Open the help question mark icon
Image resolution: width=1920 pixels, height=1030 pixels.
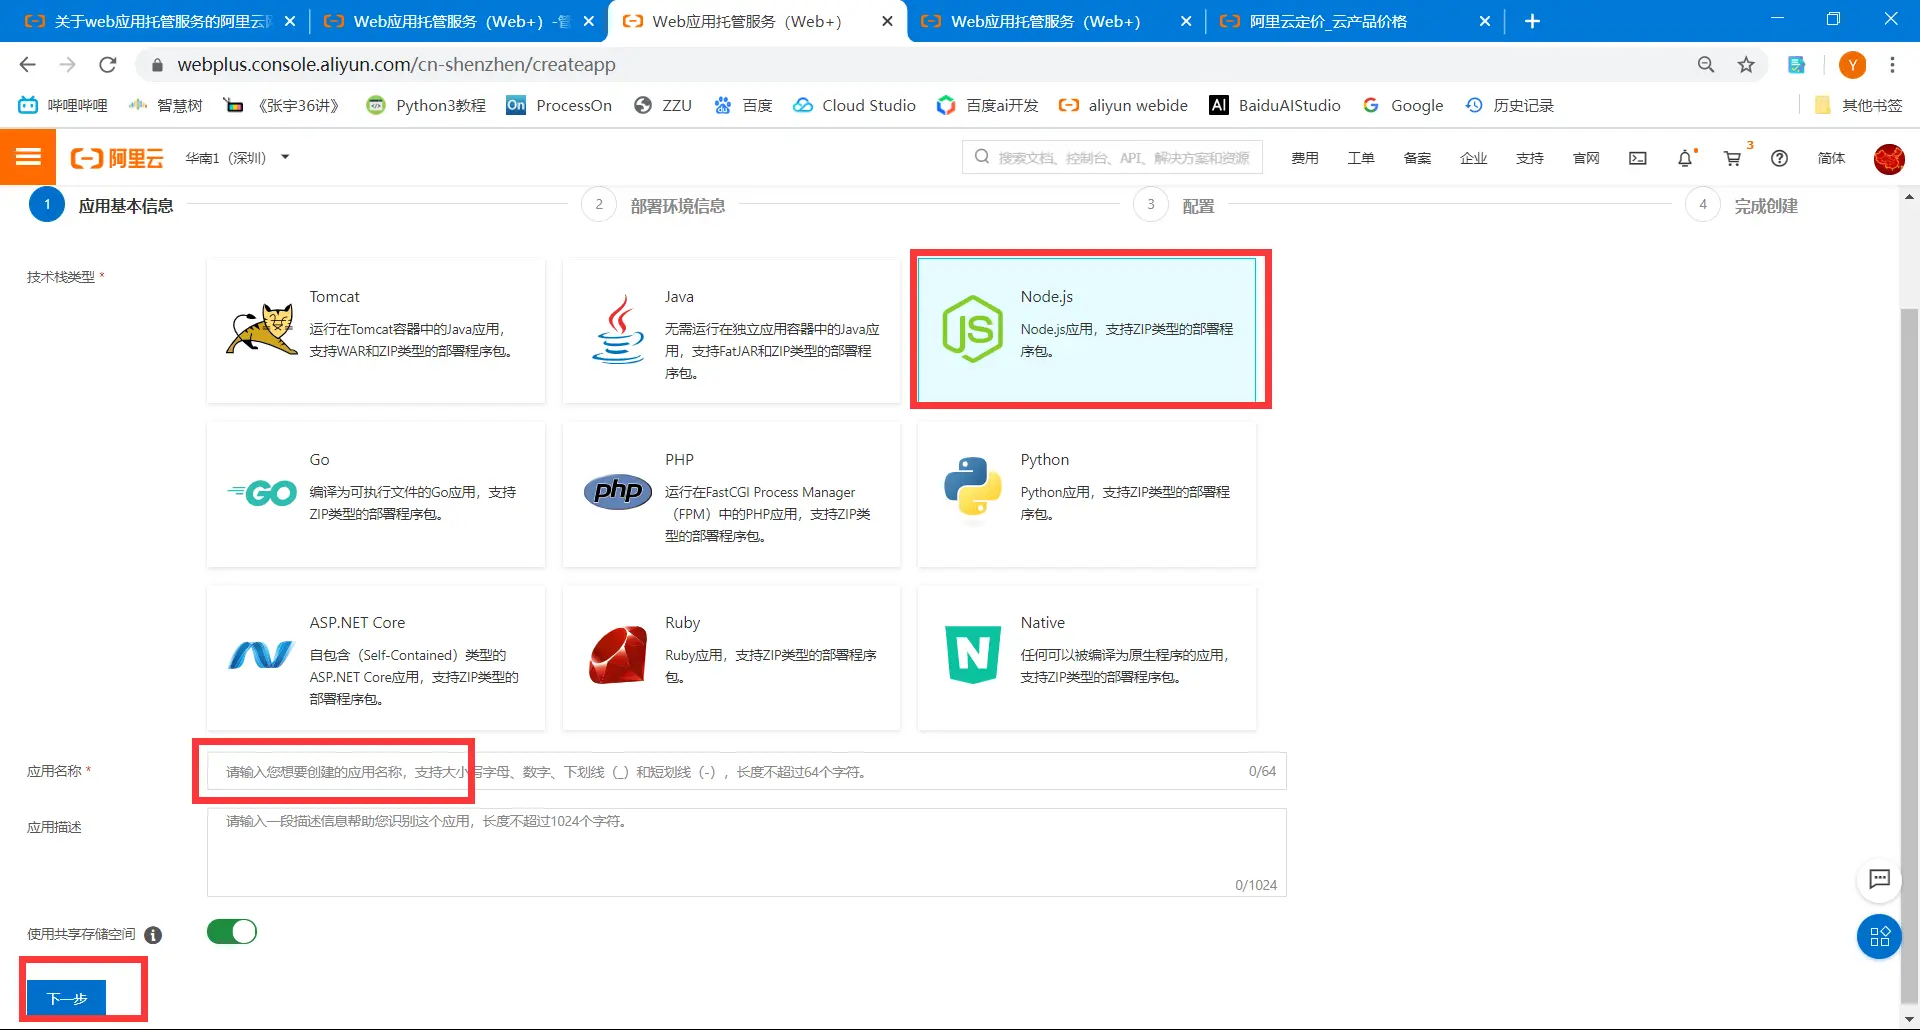point(1779,158)
